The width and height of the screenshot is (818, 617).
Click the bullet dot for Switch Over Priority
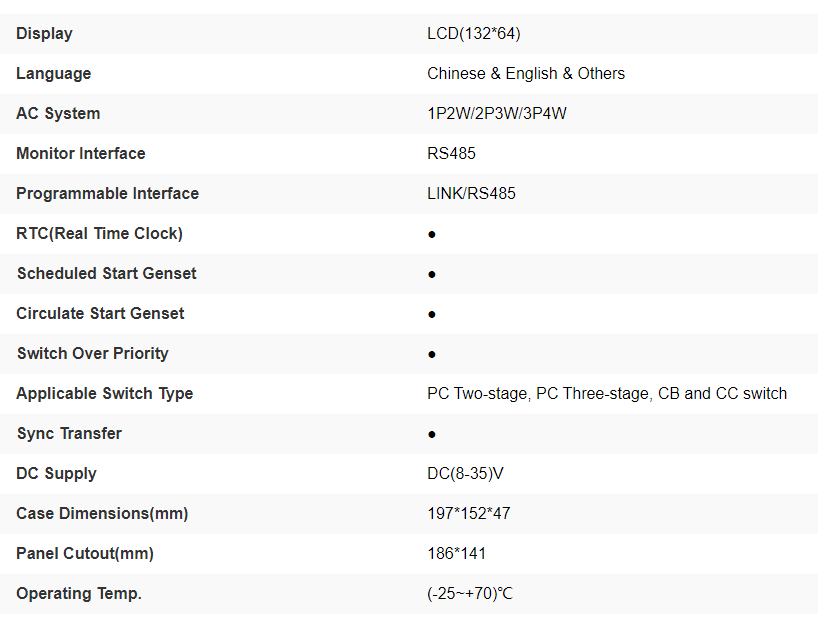(432, 354)
